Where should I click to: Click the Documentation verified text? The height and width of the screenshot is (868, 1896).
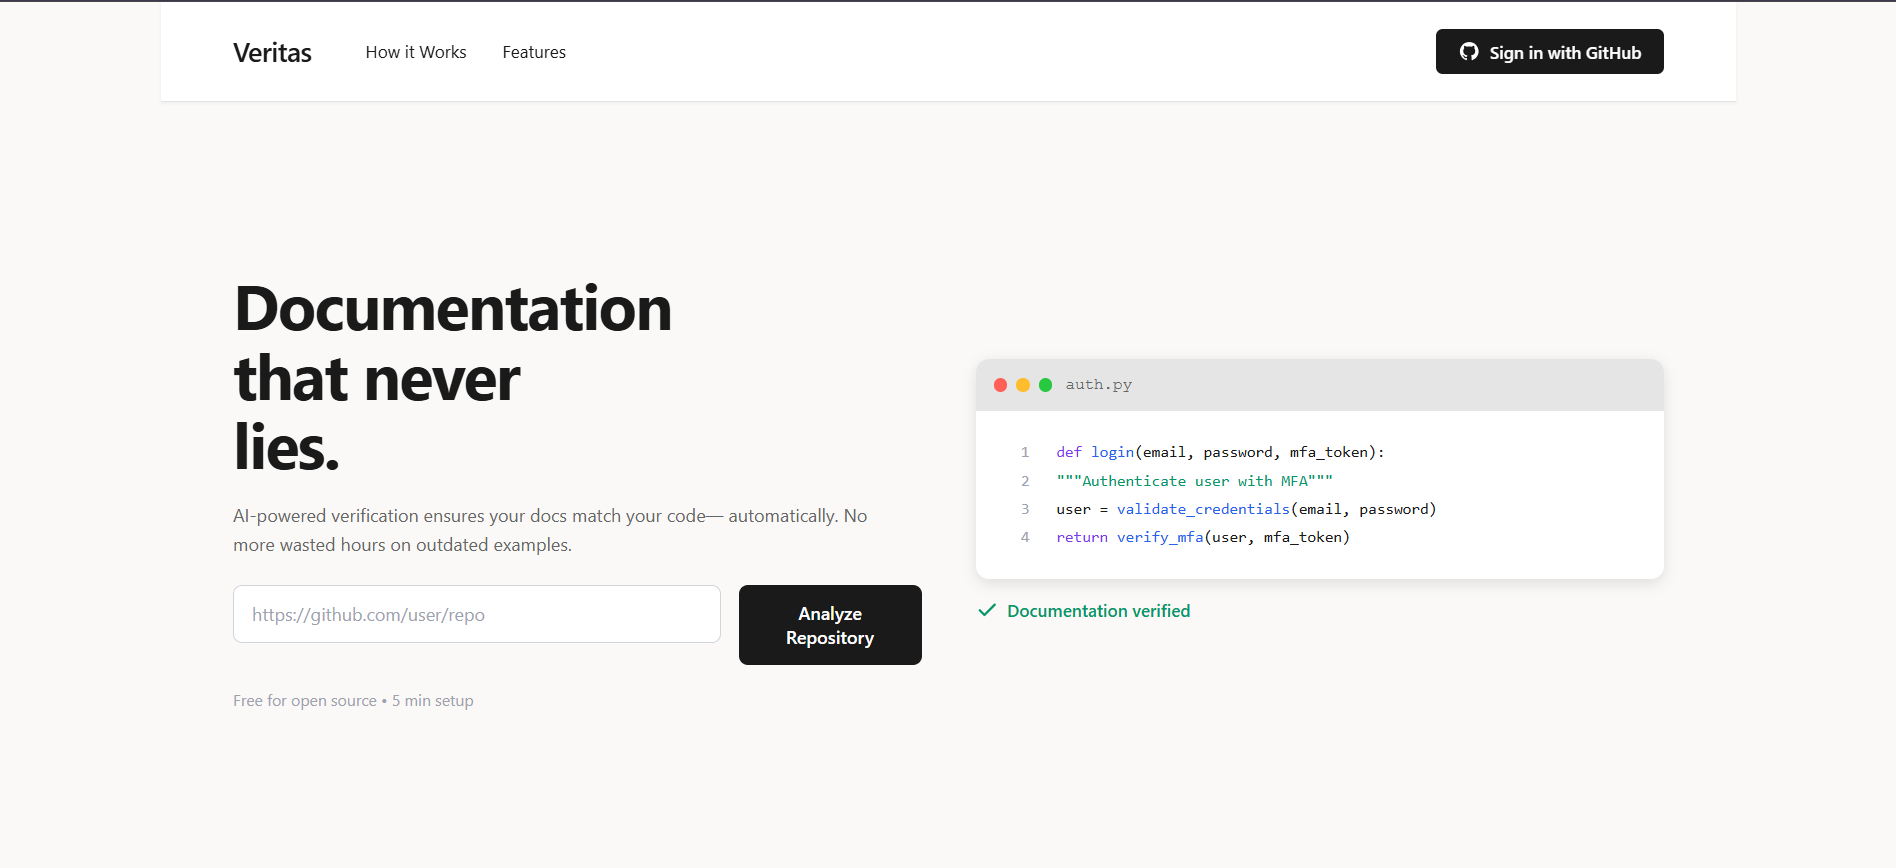click(1098, 611)
